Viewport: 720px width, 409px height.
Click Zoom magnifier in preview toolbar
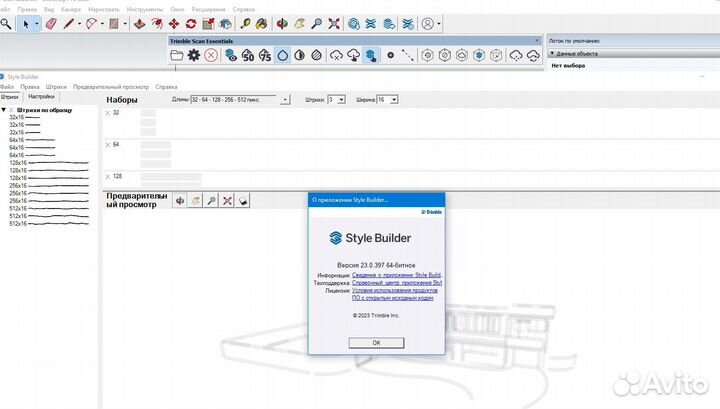tap(211, 201)
